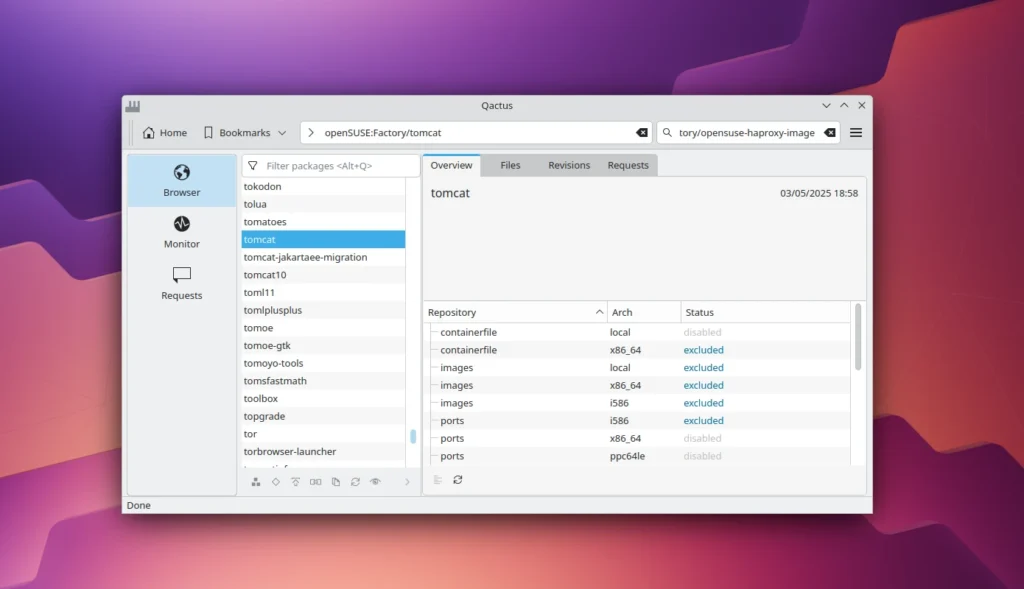This screenshot has height=589, width=1024.
Task: Open the Monitor sidebar view
Action: 182,232
